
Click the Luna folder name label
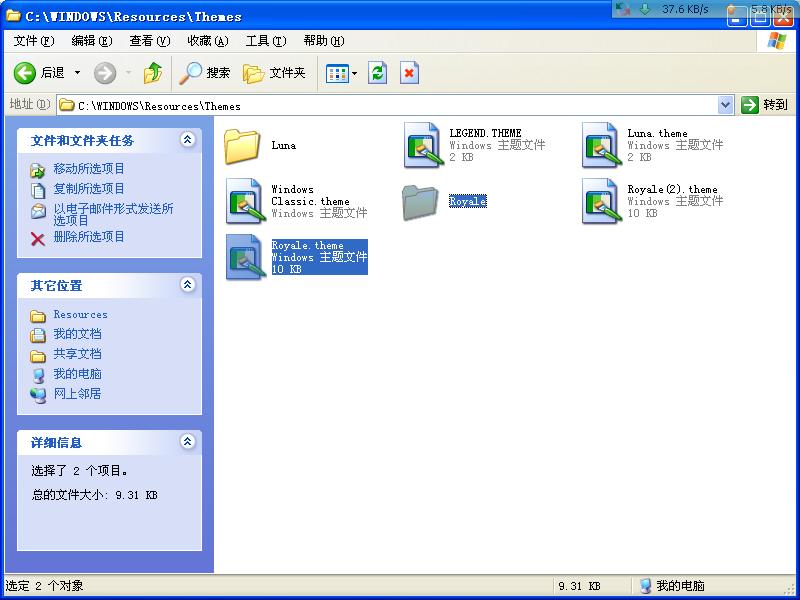point(284,145)
